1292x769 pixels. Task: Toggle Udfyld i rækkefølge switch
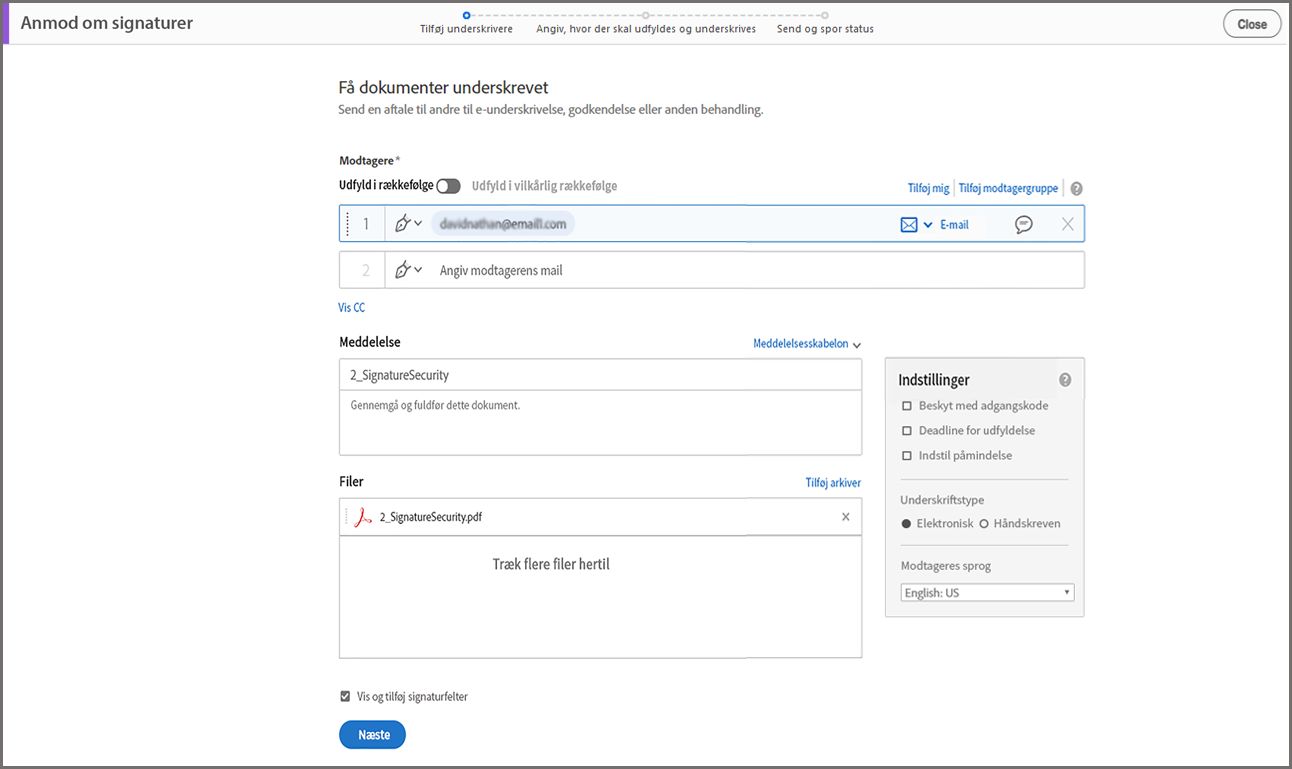(448, 186)
